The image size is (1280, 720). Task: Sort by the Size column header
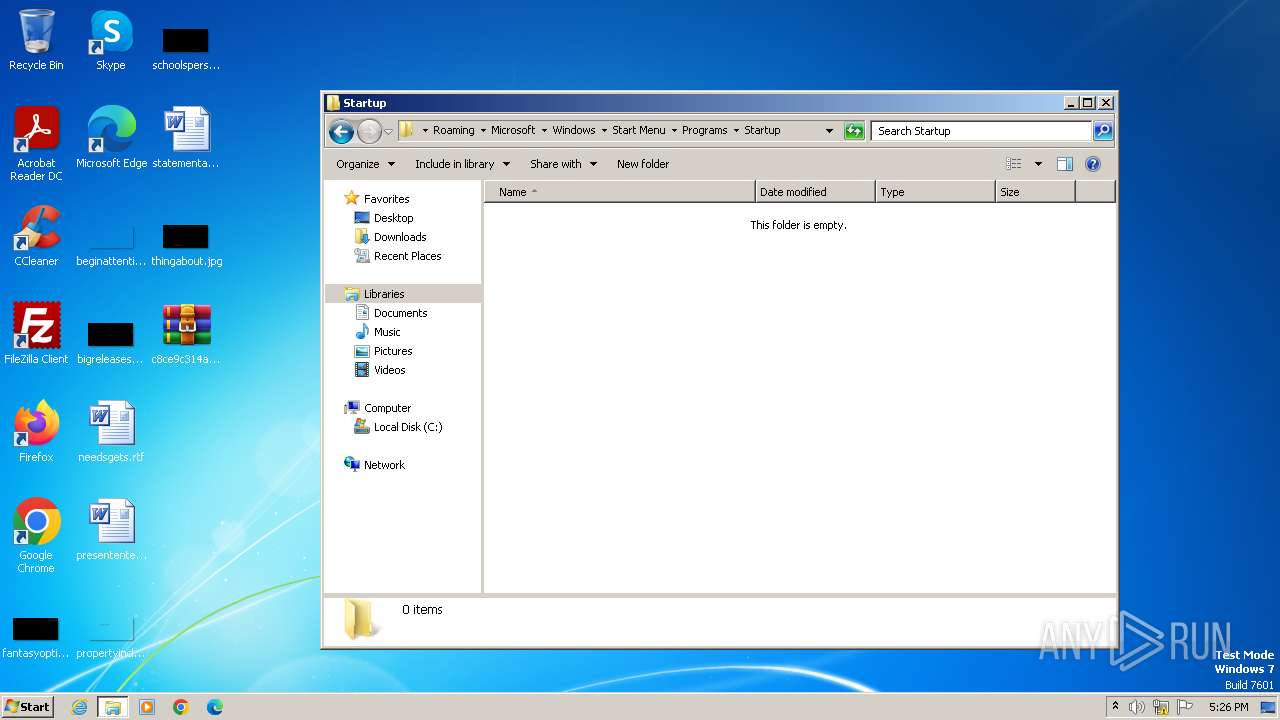[1035, 192]
